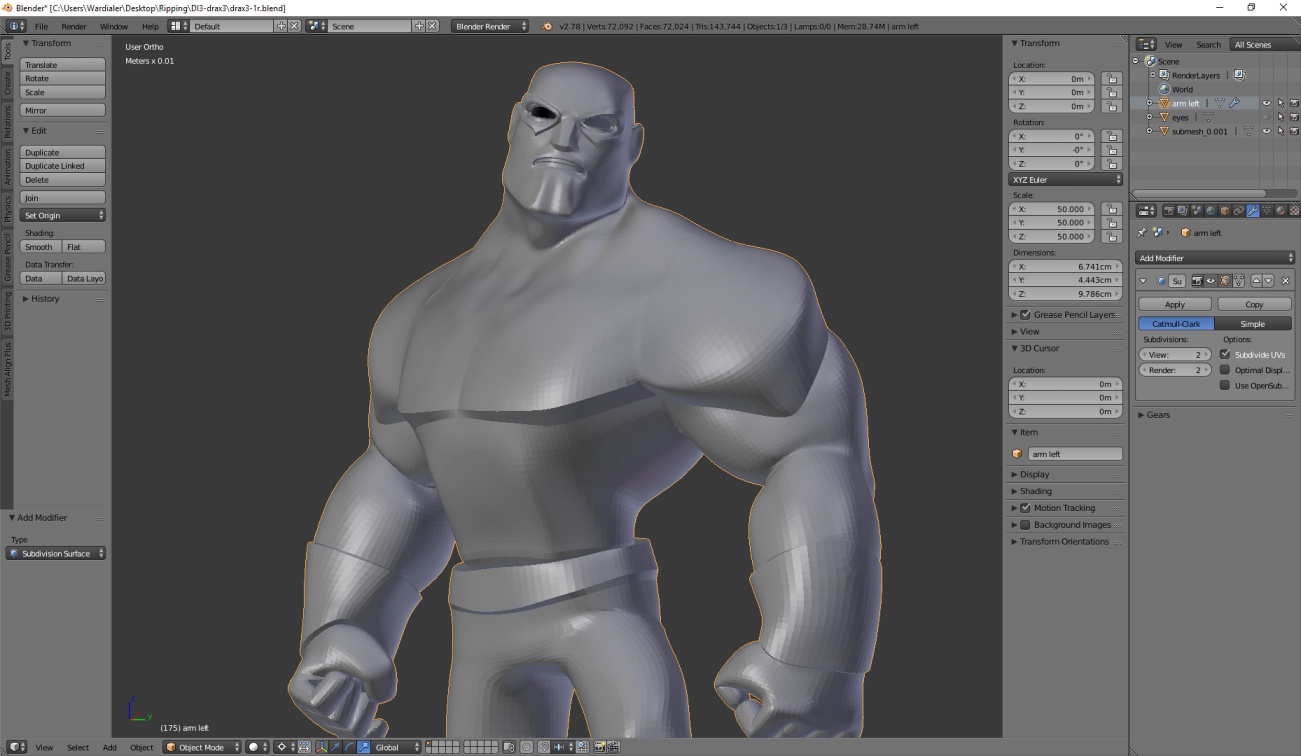Click the Duplicate Linked button
Screen dimensions: 1301x756
point(62,166)
